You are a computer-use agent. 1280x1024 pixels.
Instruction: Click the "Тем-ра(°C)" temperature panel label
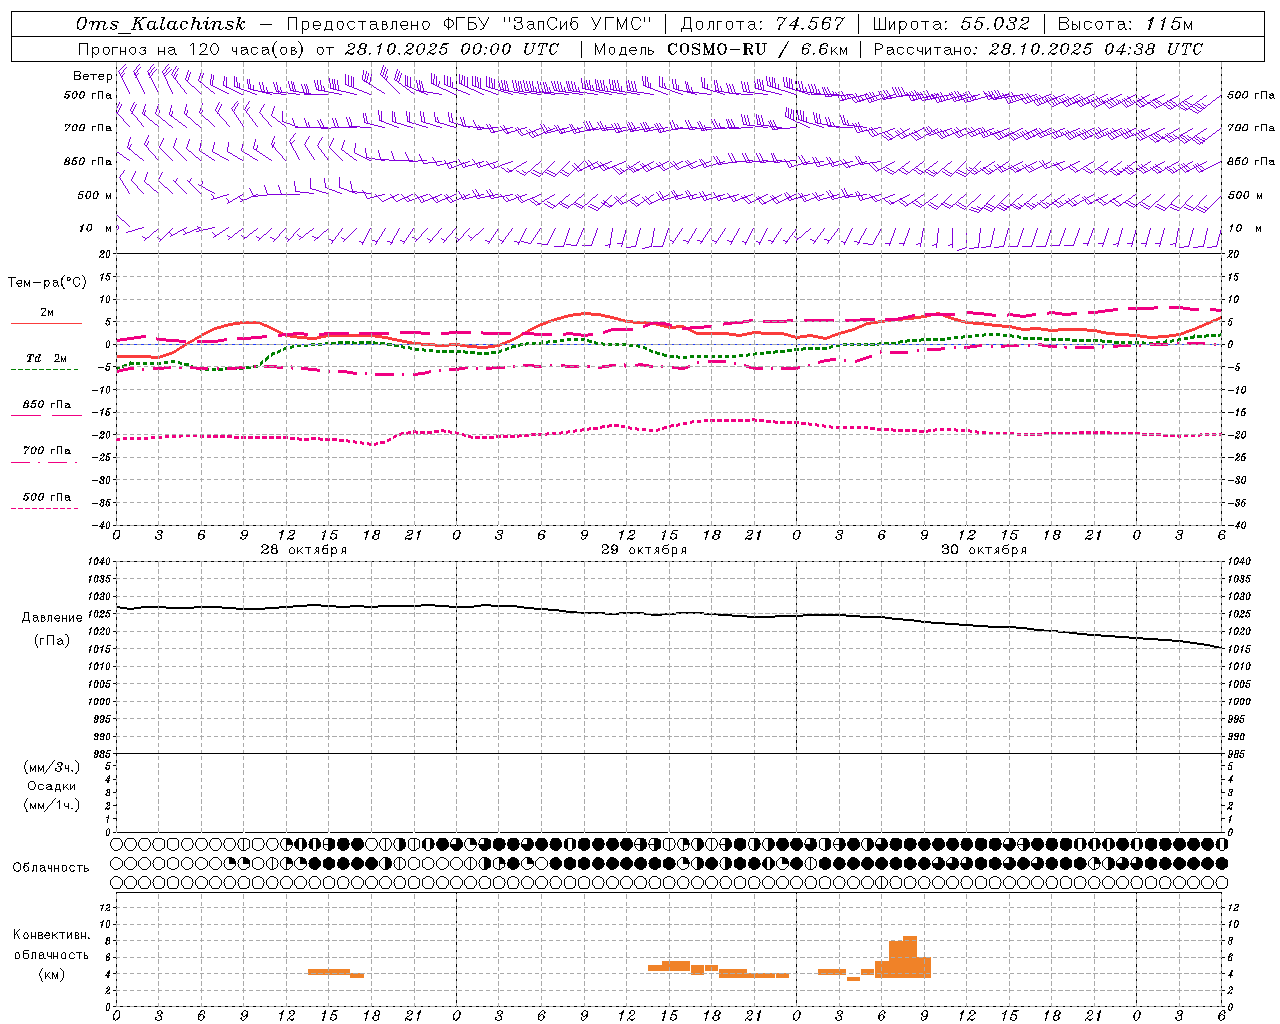pos(47,283)
